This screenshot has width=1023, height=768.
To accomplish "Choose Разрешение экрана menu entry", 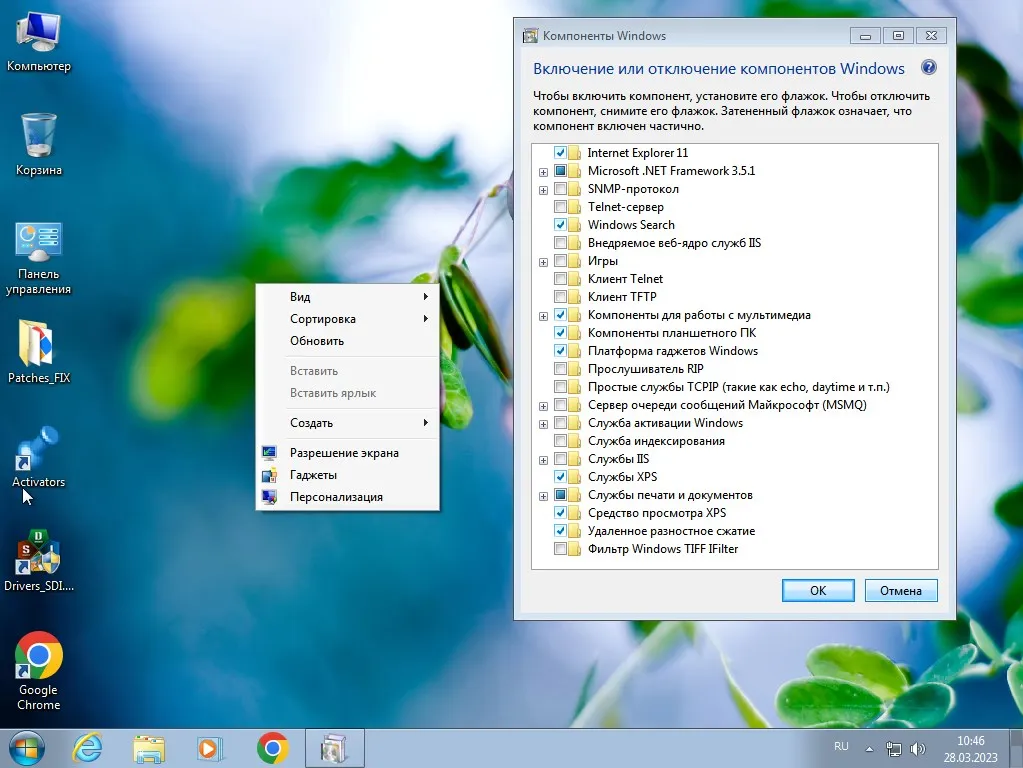I will (348, 453).
